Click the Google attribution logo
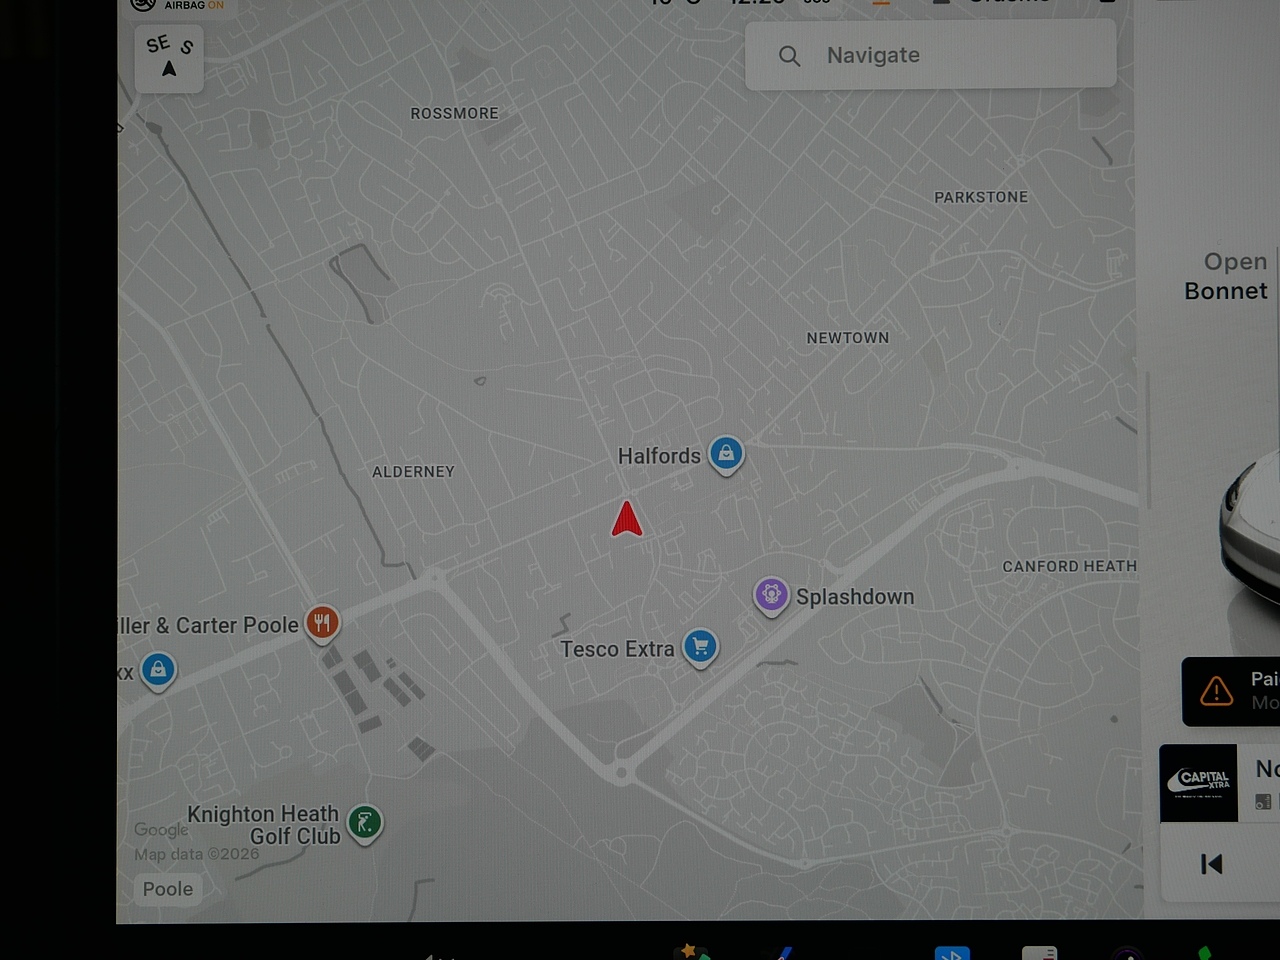 pyautogui.click(x=161, y=830)
